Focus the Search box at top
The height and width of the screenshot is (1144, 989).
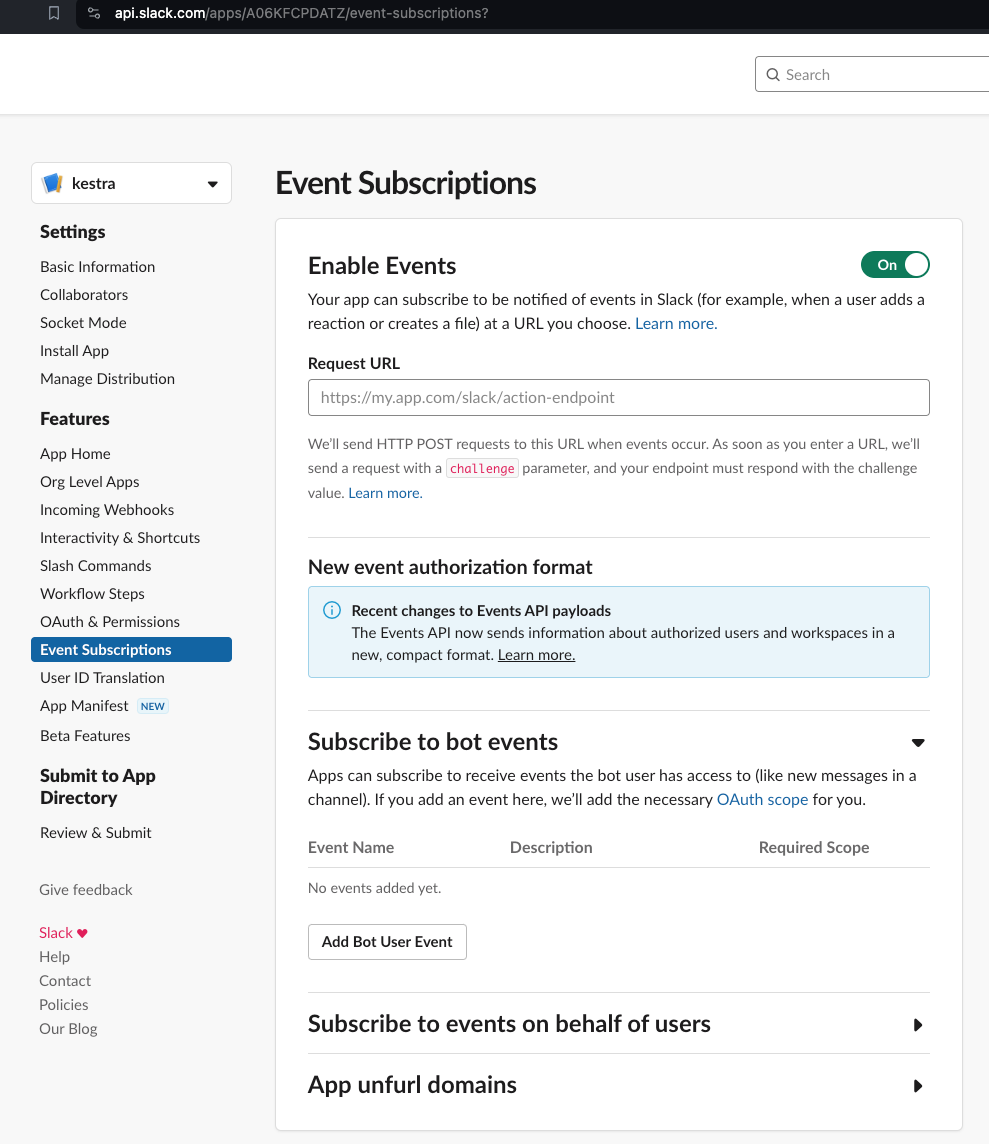tap(880, 75)
